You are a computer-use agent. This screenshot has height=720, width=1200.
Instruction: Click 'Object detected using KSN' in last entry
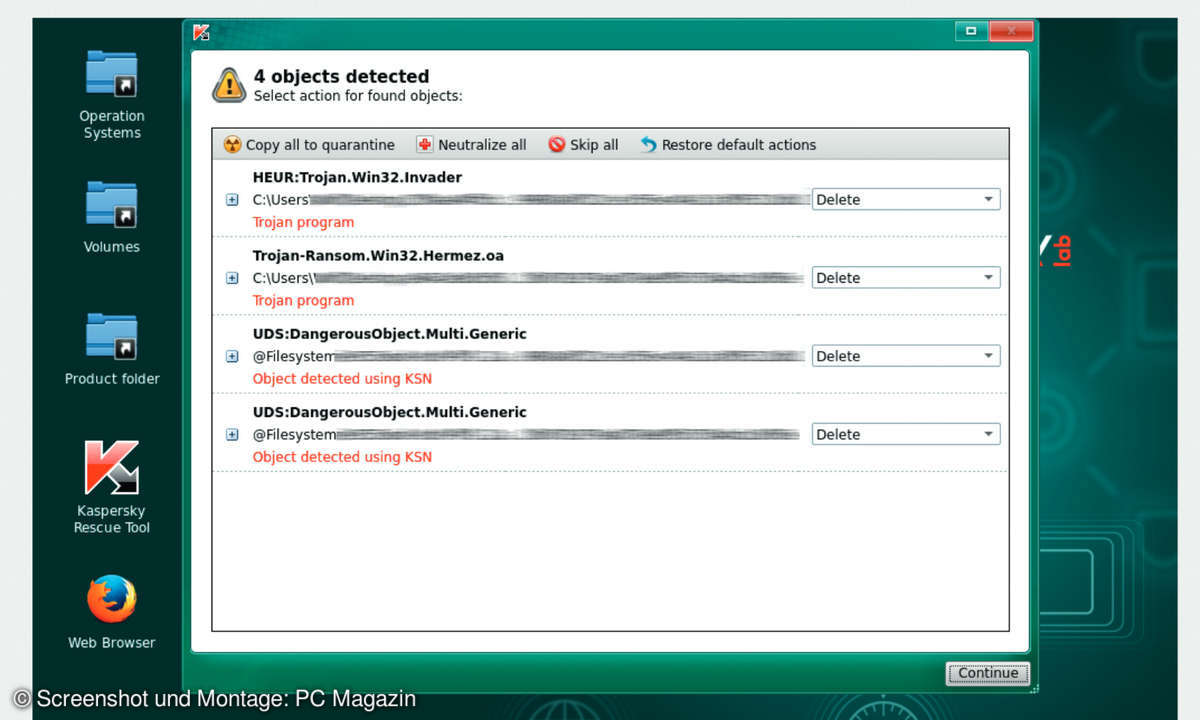(342, 456)
